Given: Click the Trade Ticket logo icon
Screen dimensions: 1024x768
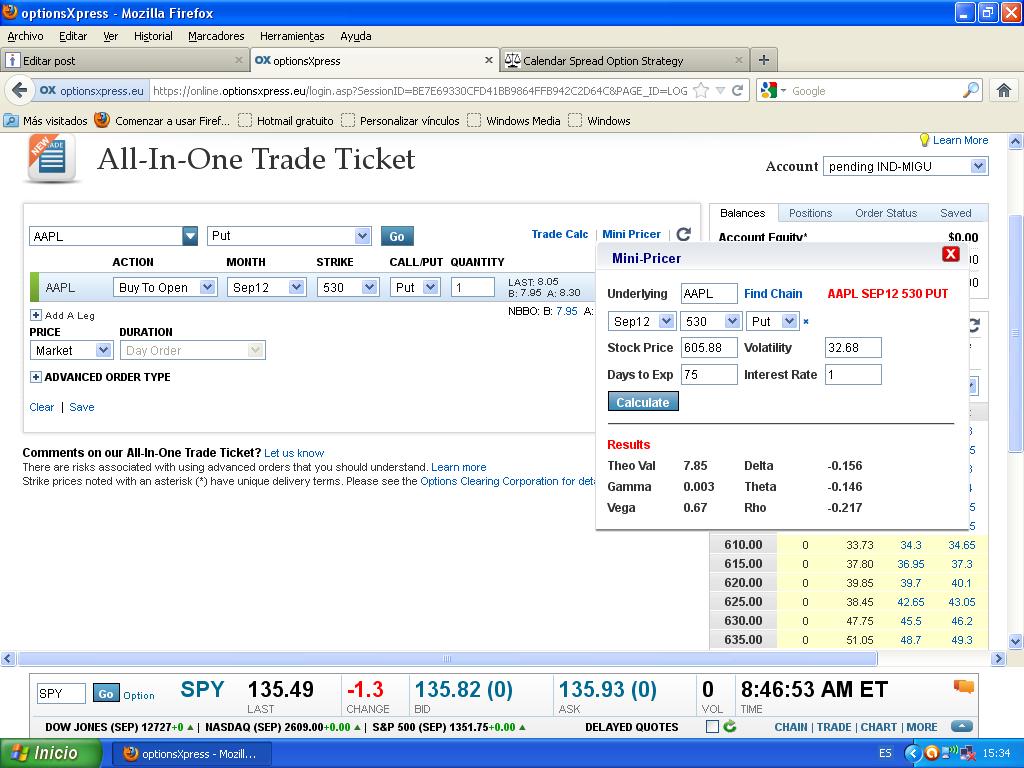Looking at the screenshot, I should pyautogui.click(x=52, y=160).
